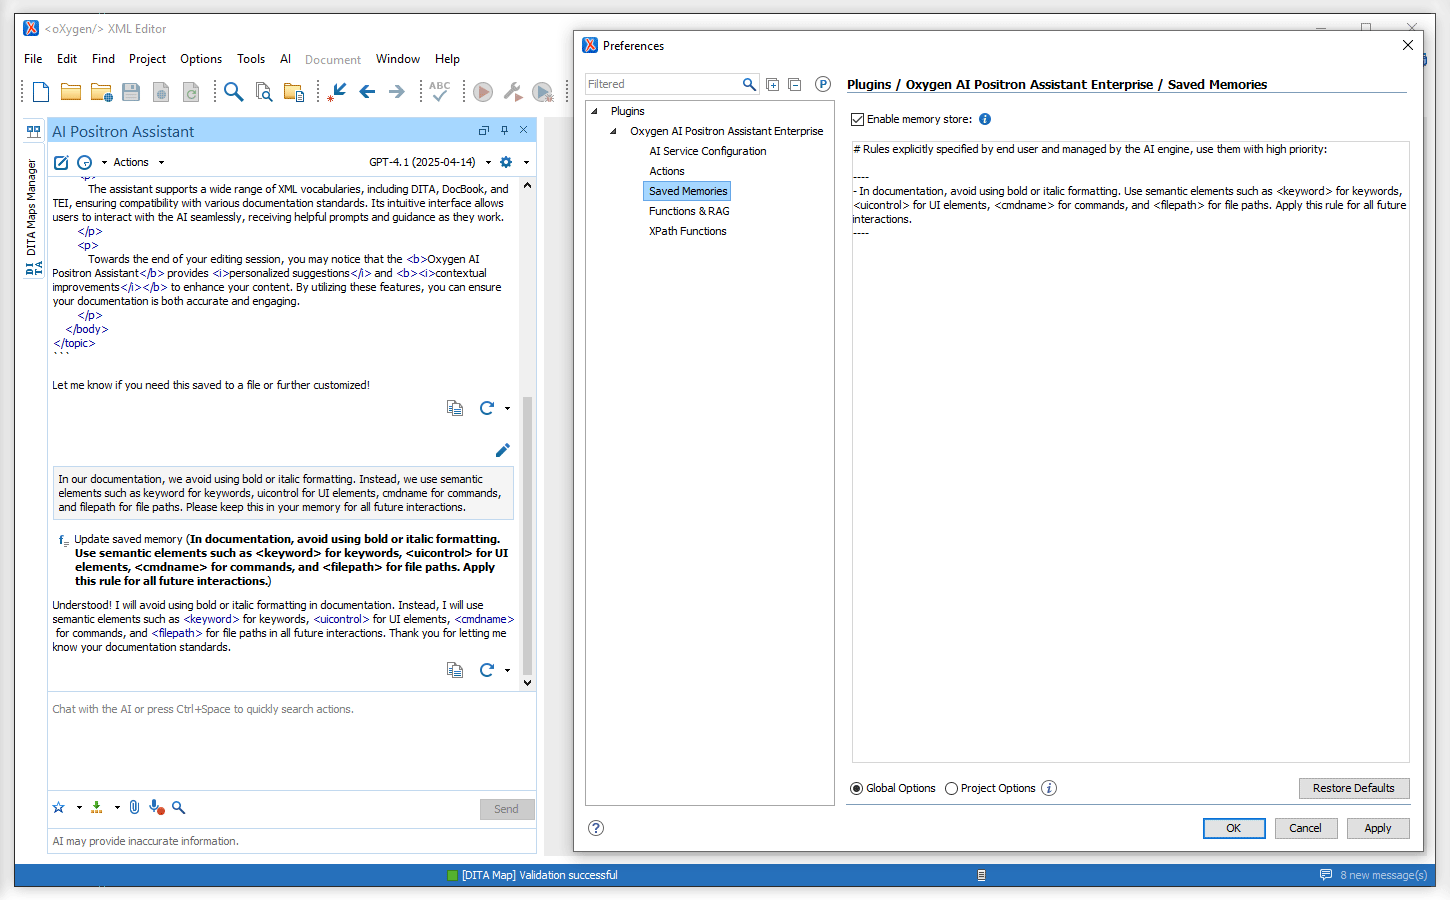
Task: Click the Save floppy disk icon
Action: [x=131, y=92]
